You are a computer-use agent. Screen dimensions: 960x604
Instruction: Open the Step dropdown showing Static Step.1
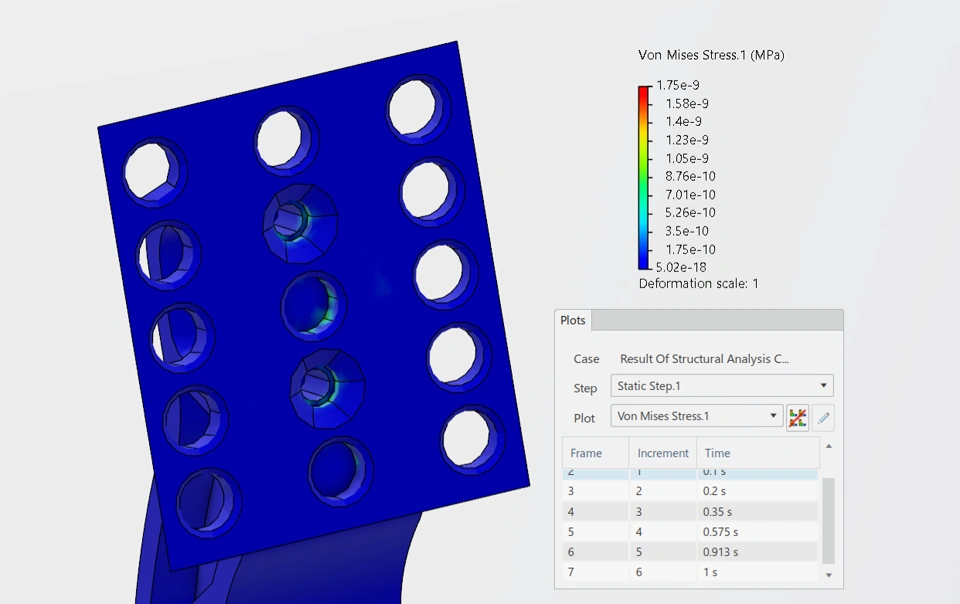pyautogui.click(x=722, y=386)
